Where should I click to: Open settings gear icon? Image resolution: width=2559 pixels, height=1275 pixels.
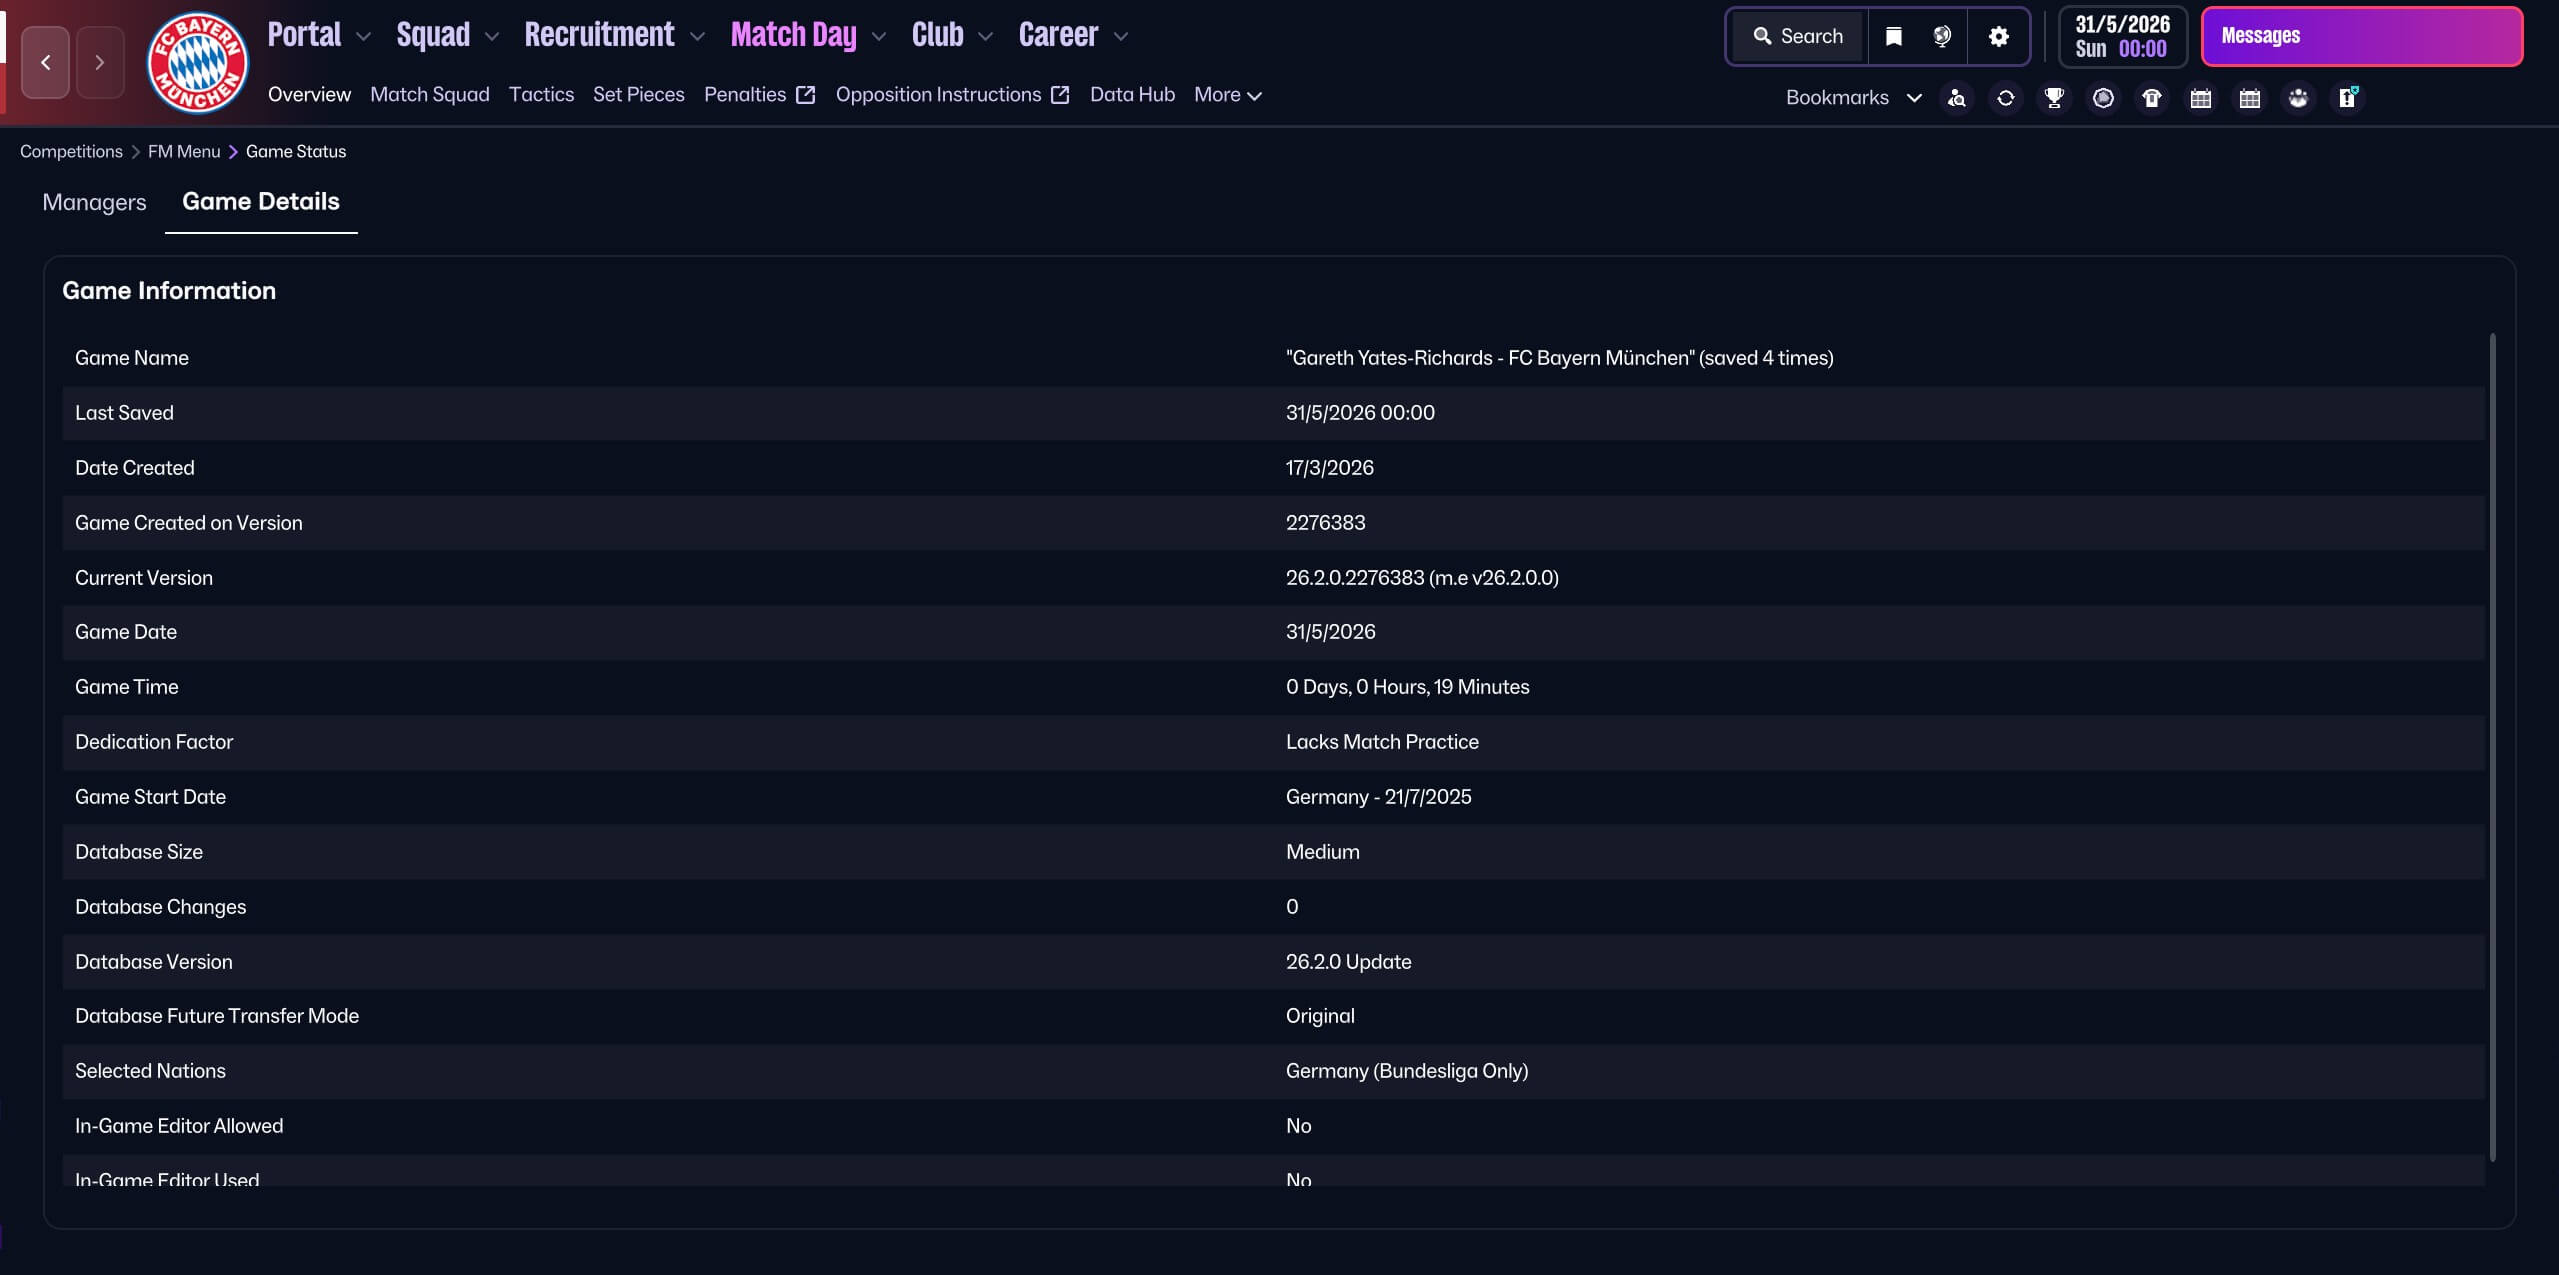pyautogui.click(x=1998, y=37)
